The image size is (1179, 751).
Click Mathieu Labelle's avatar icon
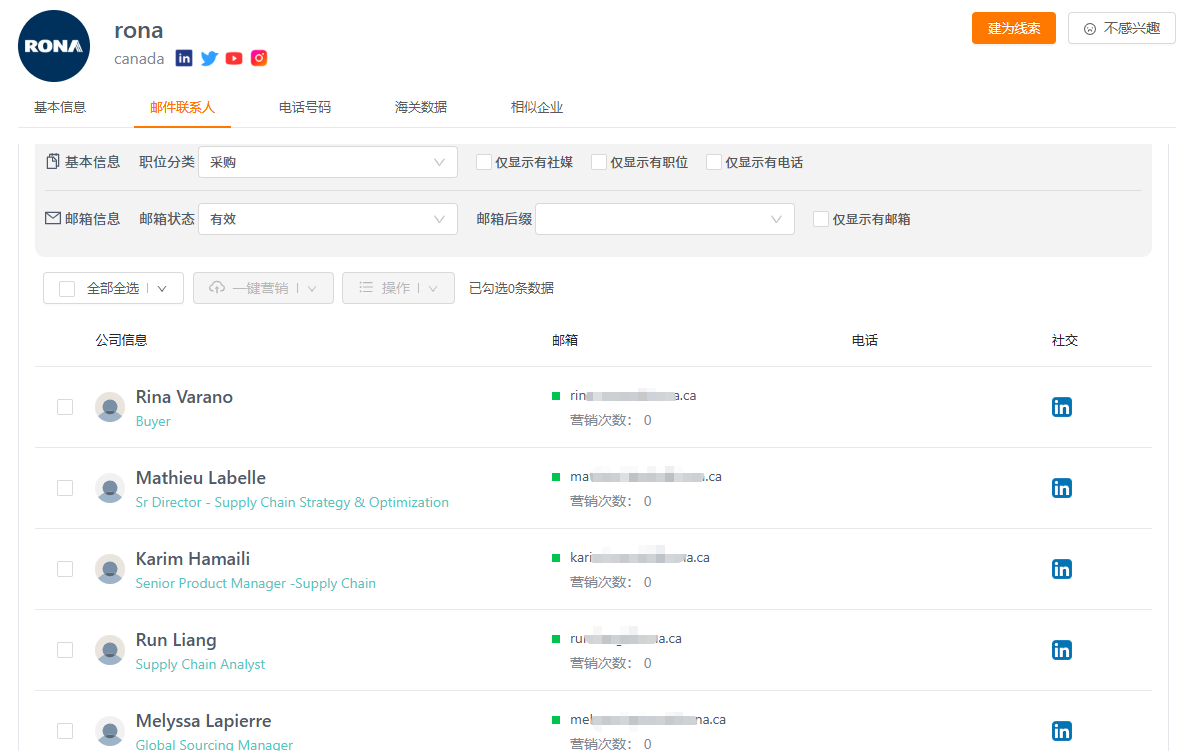pyautogui.click(x=110, y=489)
